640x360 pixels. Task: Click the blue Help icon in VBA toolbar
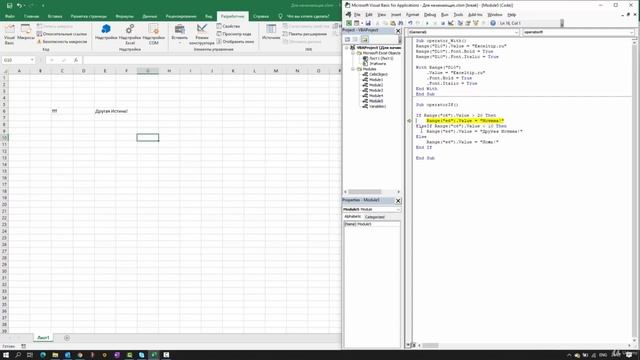click(x=493, y=23)
